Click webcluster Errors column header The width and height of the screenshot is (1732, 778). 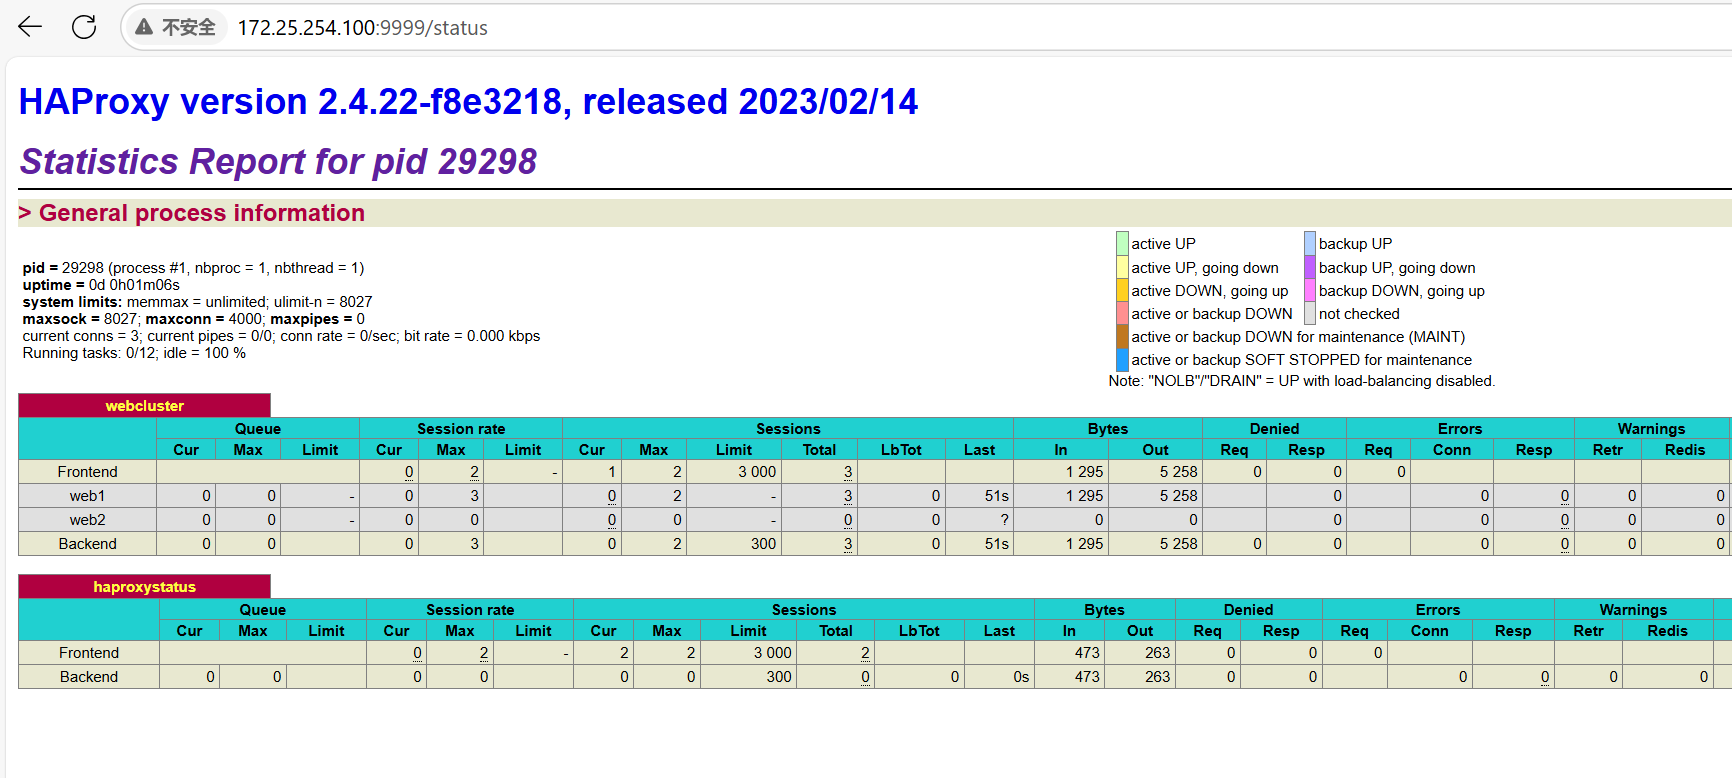1460,428
